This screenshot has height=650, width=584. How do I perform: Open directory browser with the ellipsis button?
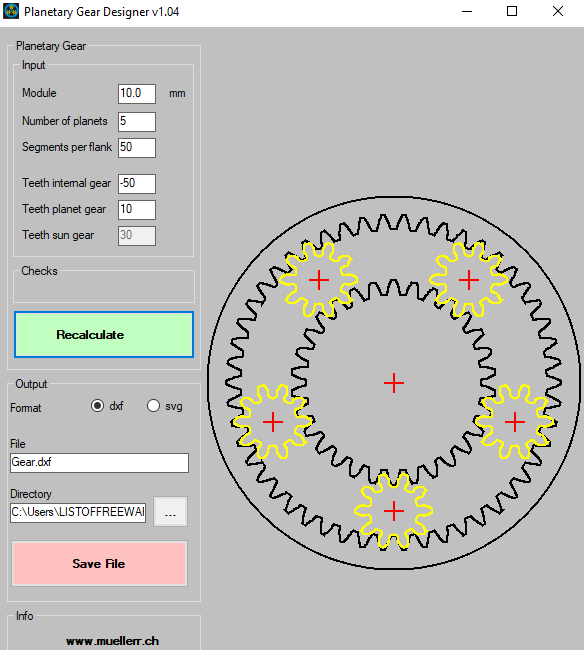click(170, 512)
